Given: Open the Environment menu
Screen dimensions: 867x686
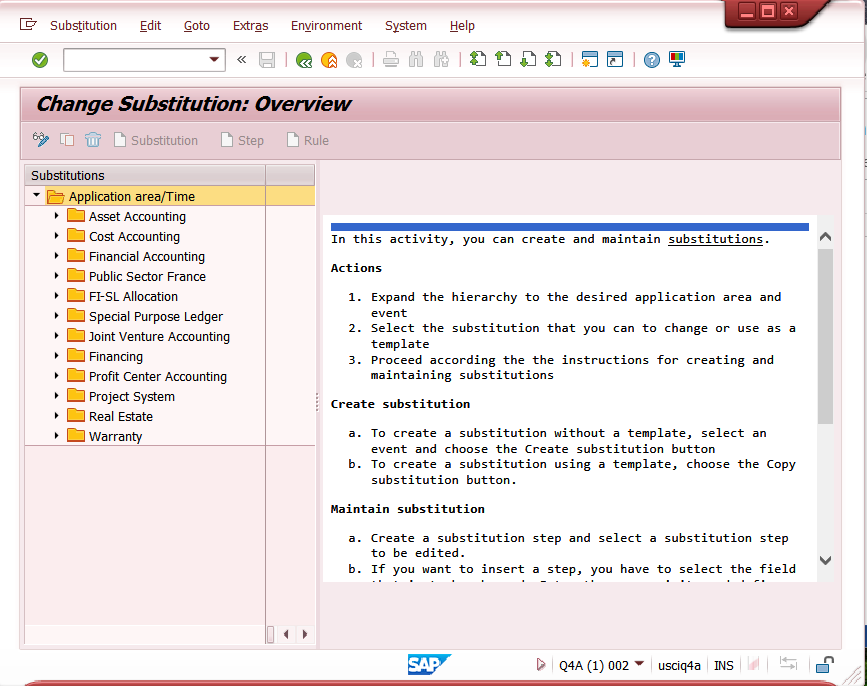Looking at the screenshot, I should (326, 26).
